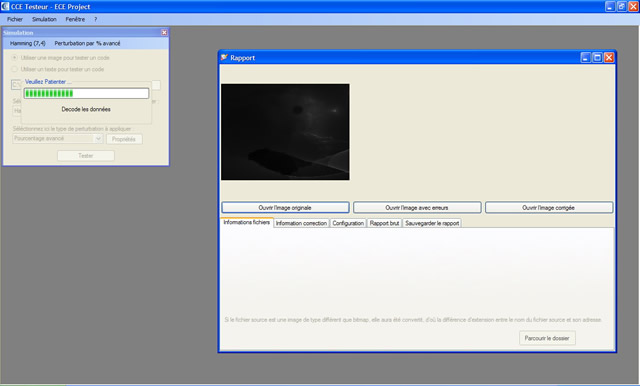Image resolution: width=640 pixels, height=386 pixels.
Task: Open the Fenêtre menu
Action: [x=75, y=19]
